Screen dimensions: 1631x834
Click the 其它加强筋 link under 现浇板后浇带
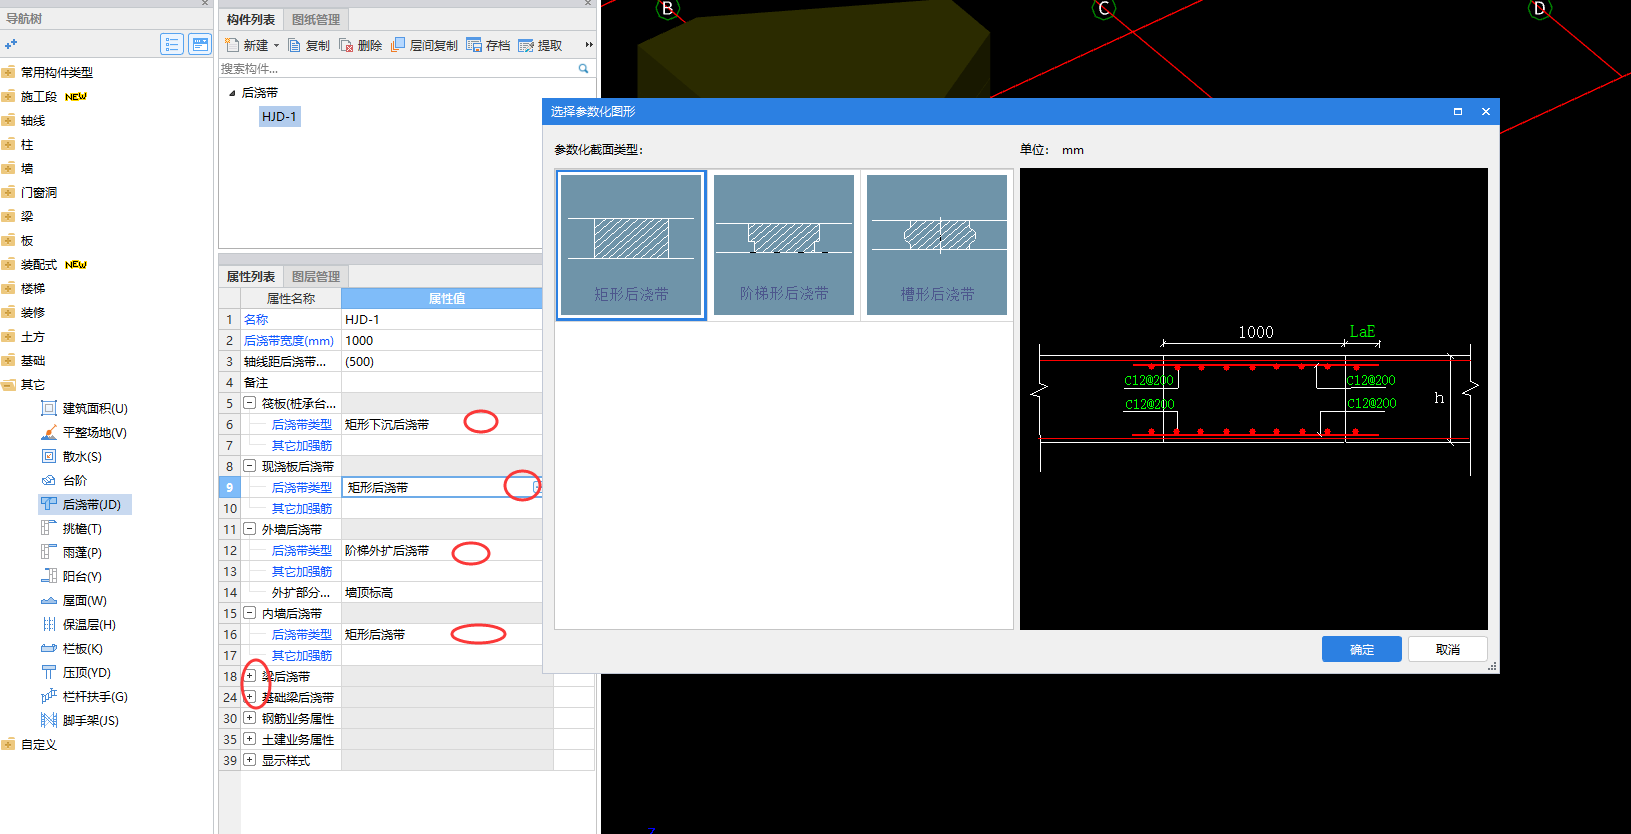[x=302, y=508]
